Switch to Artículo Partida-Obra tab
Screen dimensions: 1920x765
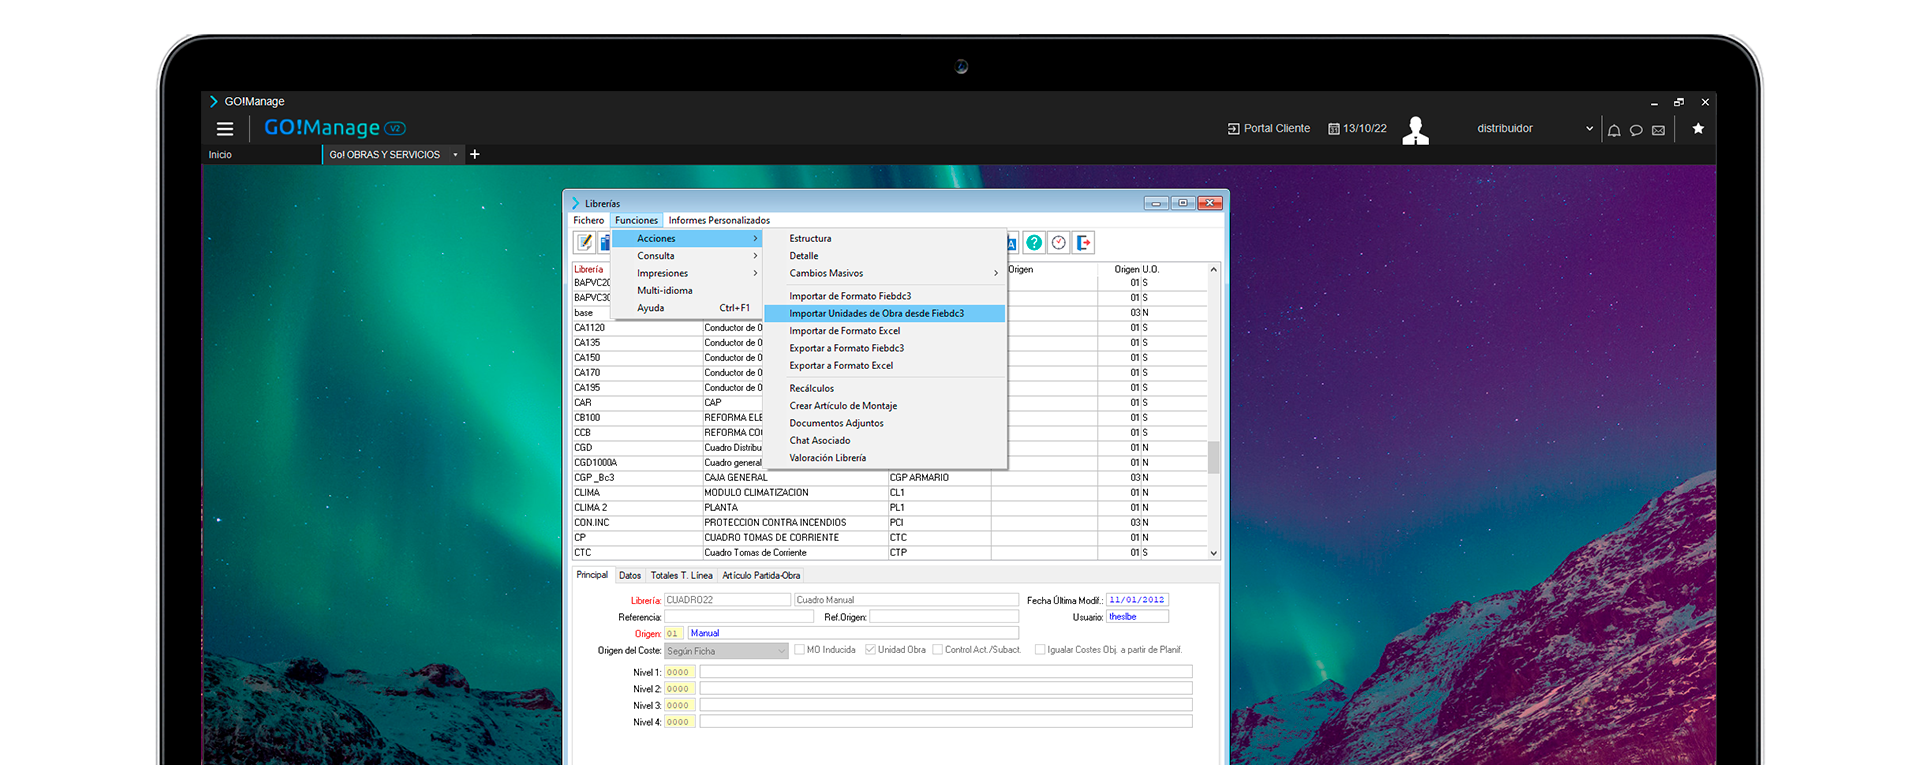761,576
